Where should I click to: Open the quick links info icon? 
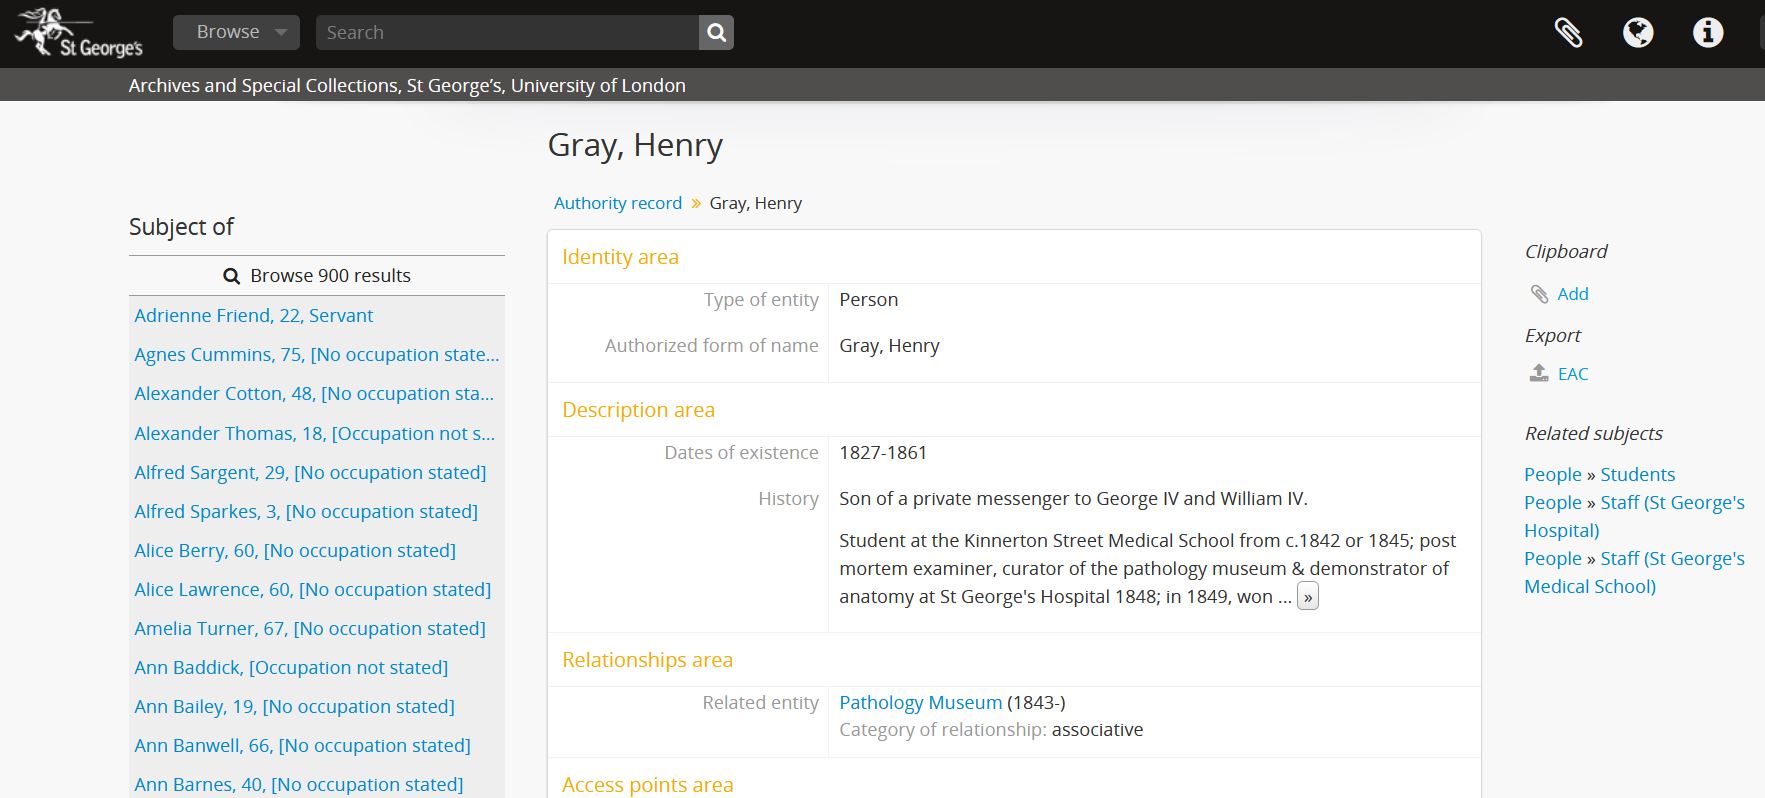pos(1707,33)
